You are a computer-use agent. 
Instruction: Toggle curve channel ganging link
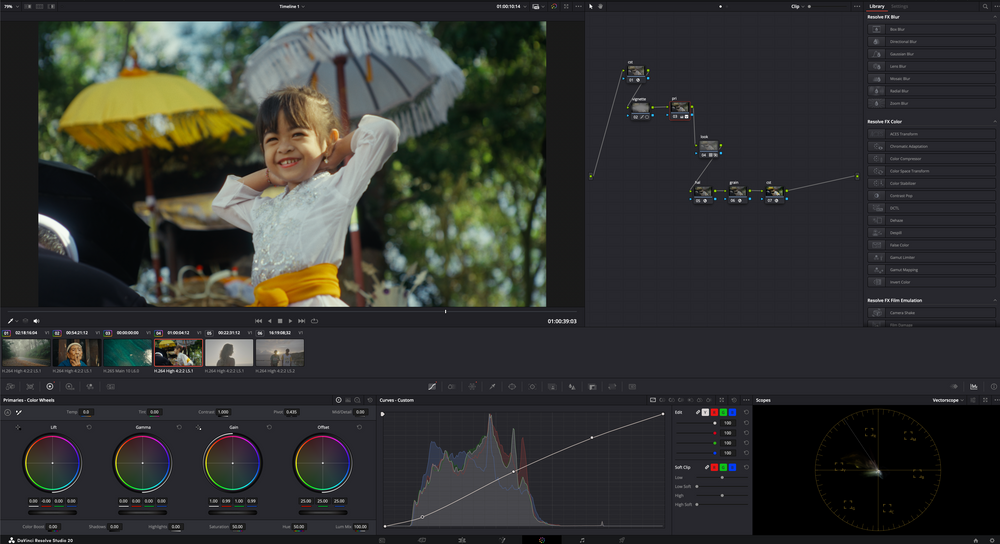click(x=697, y=413)
